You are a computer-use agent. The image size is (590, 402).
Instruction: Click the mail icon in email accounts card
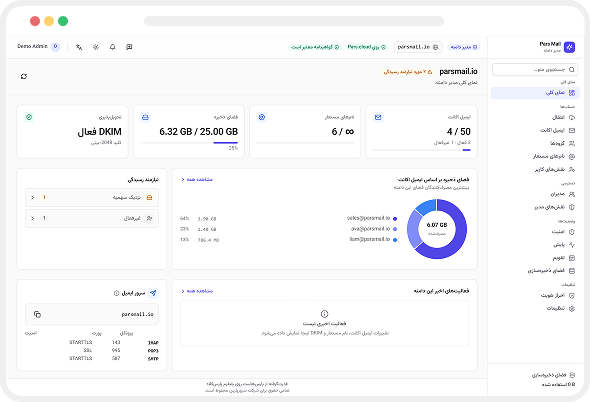(x=378, y=117)
